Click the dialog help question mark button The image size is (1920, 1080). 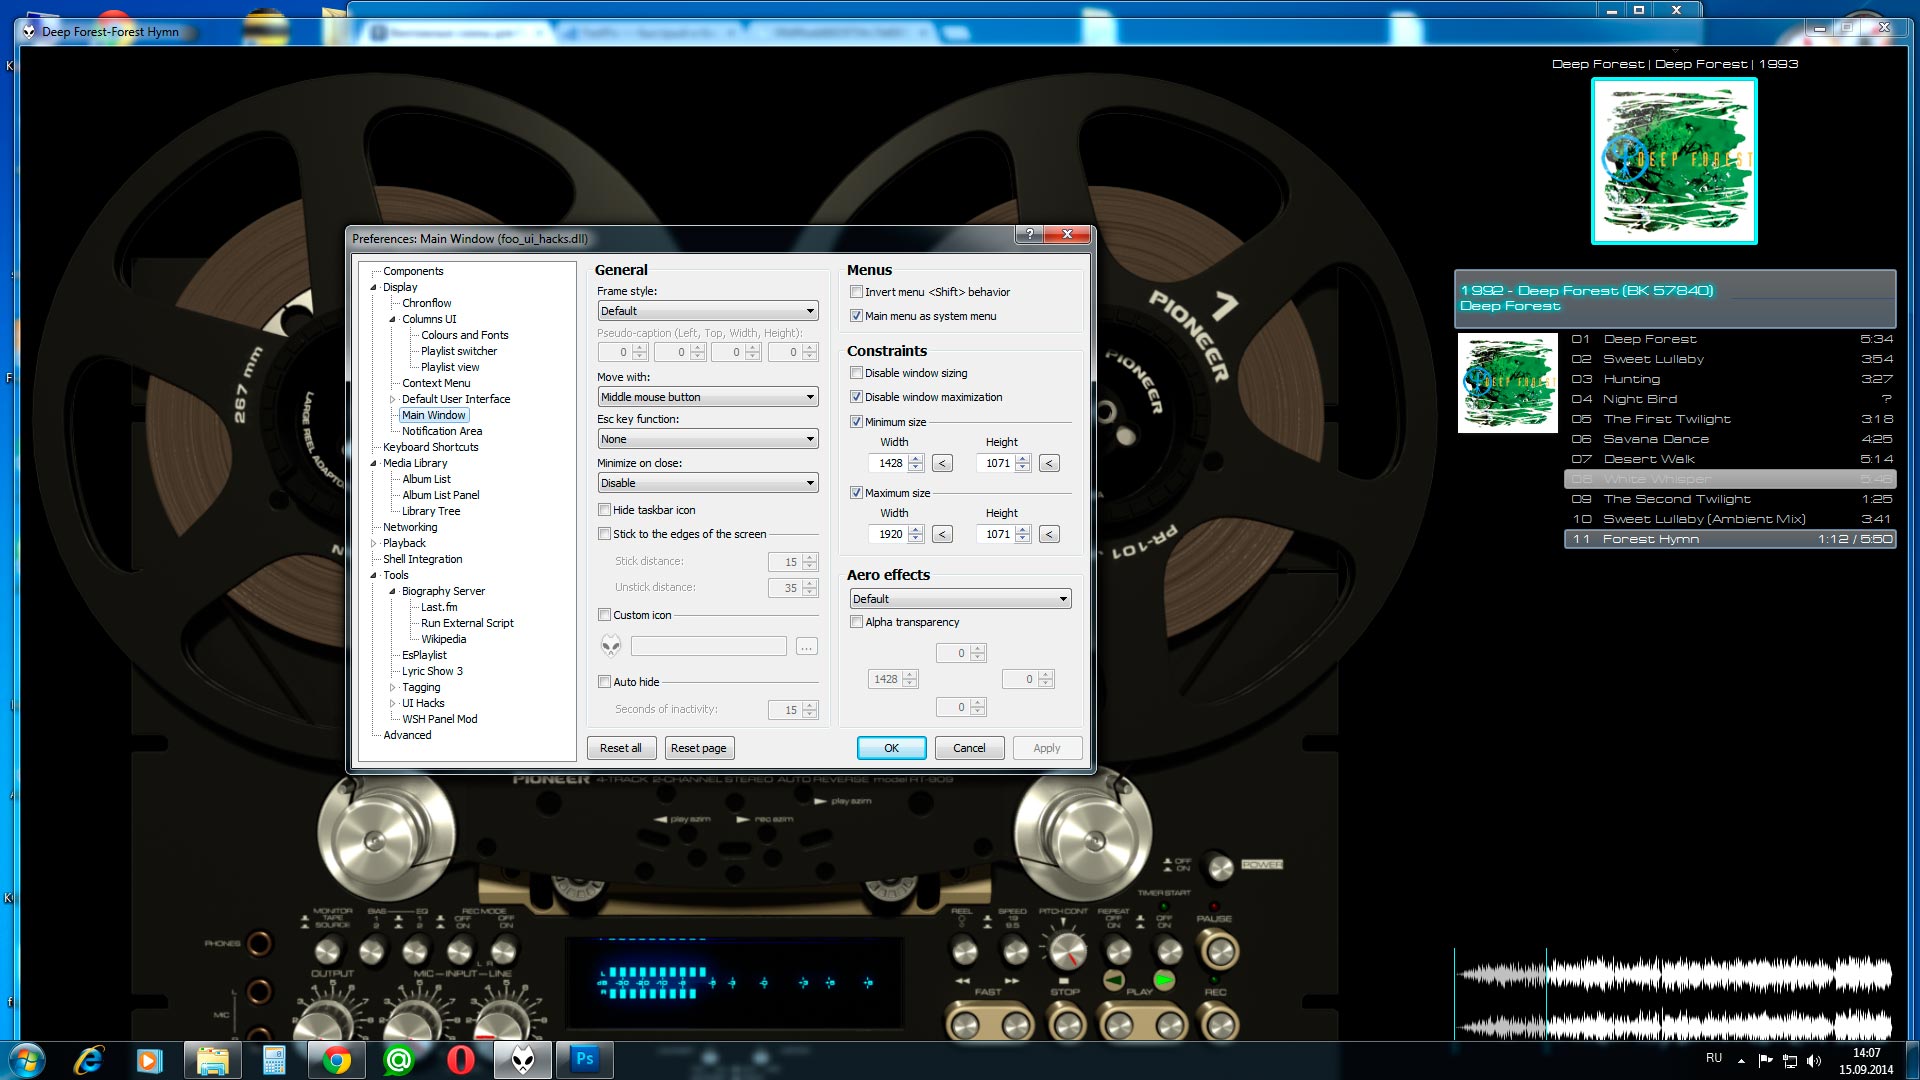pos(1029,234)
